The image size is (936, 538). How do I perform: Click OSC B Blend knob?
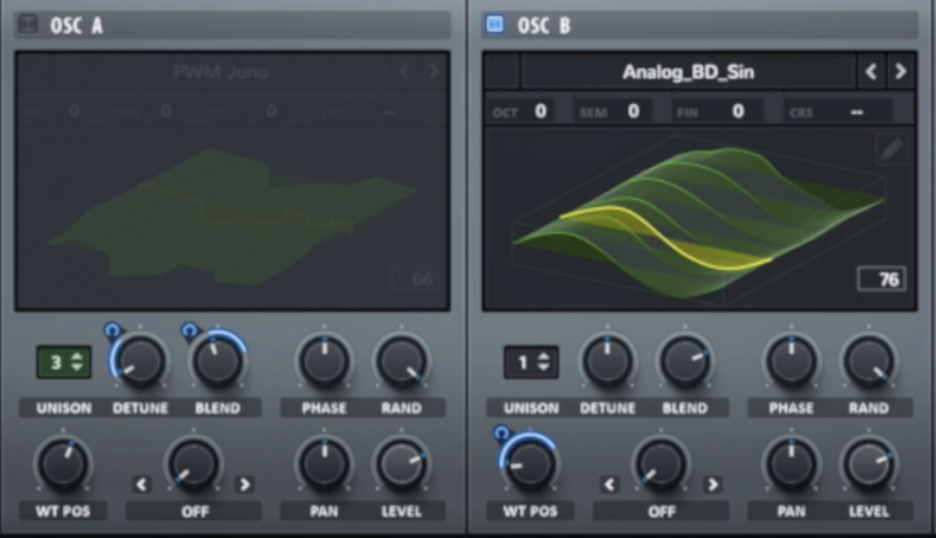[685, 362]
